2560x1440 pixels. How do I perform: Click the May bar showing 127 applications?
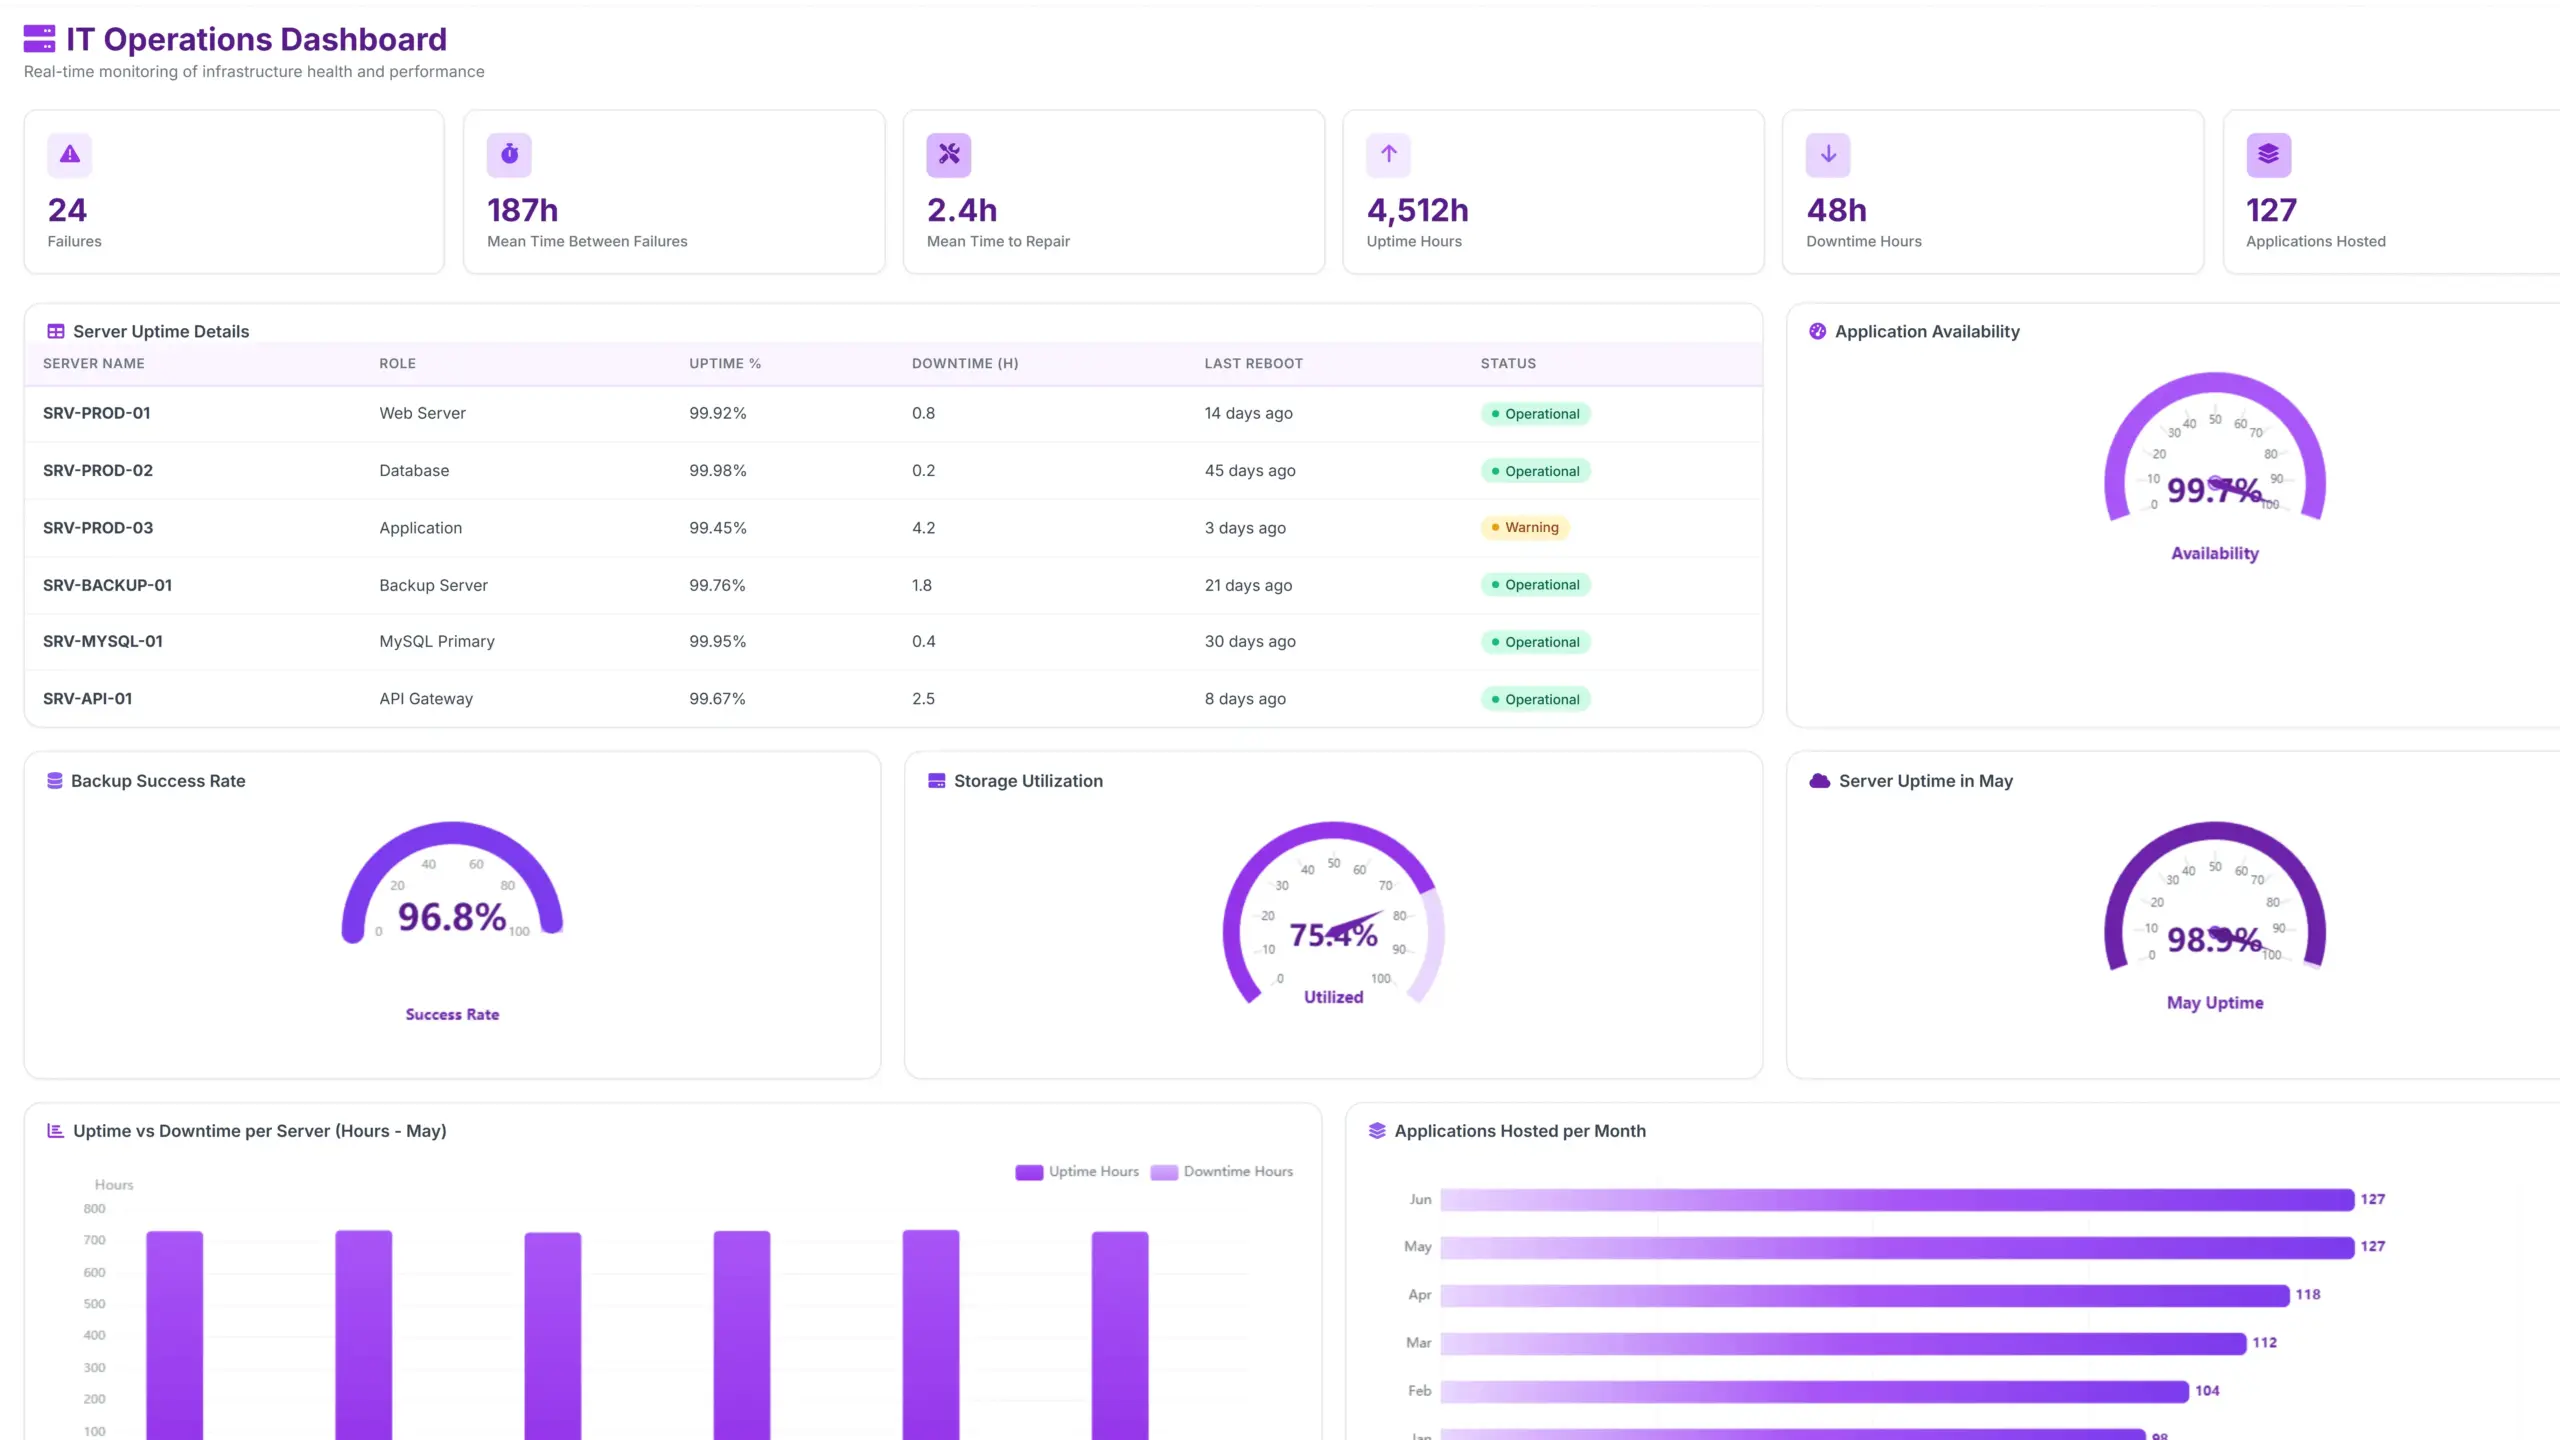tap(1897, 1247)
